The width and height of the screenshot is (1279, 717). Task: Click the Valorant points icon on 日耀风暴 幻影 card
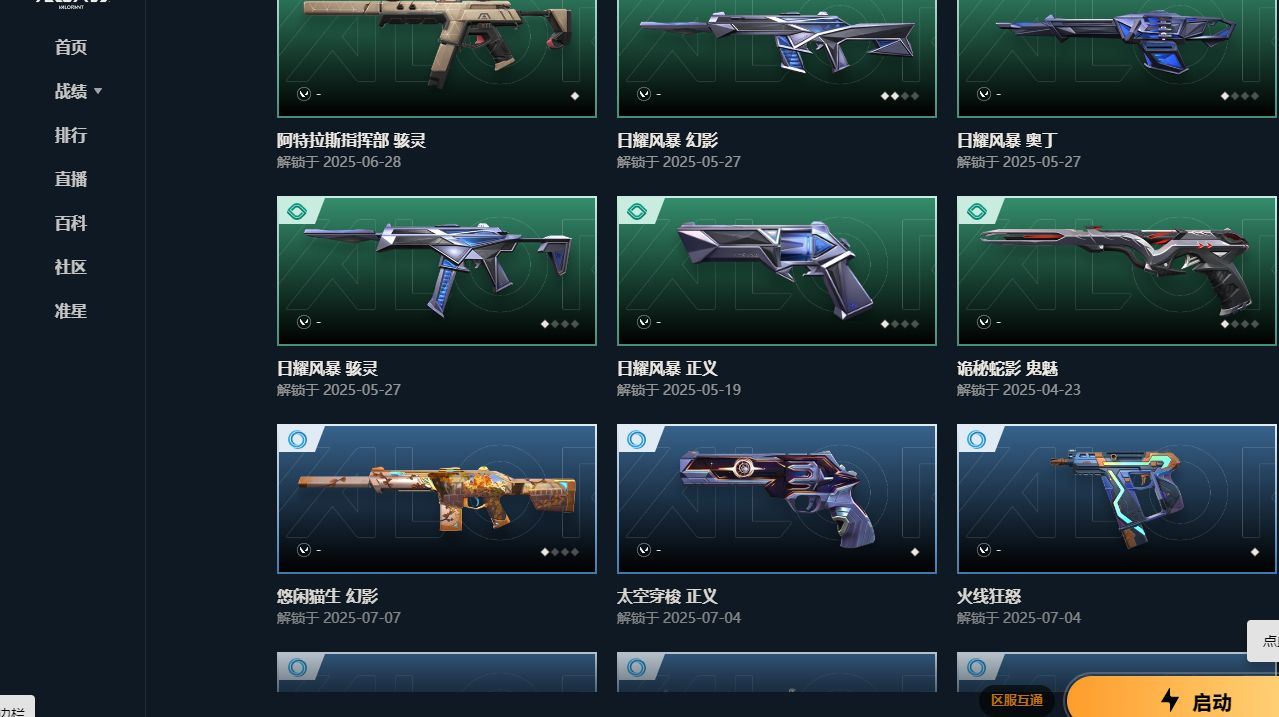(644, 94)
